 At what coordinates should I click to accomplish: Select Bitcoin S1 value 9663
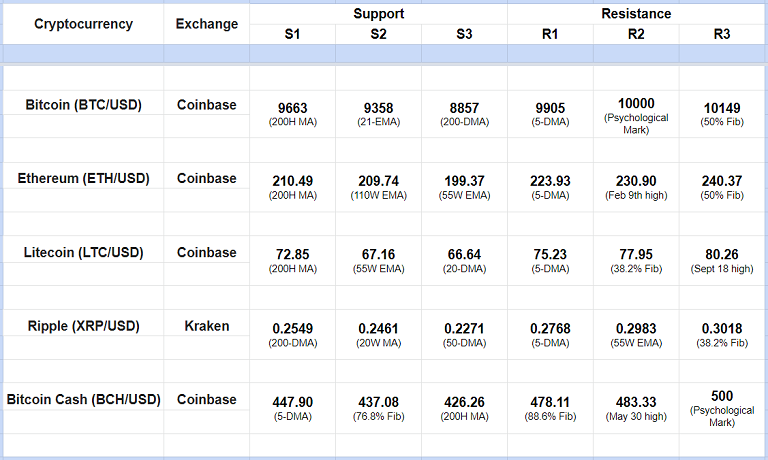(292, 107)
